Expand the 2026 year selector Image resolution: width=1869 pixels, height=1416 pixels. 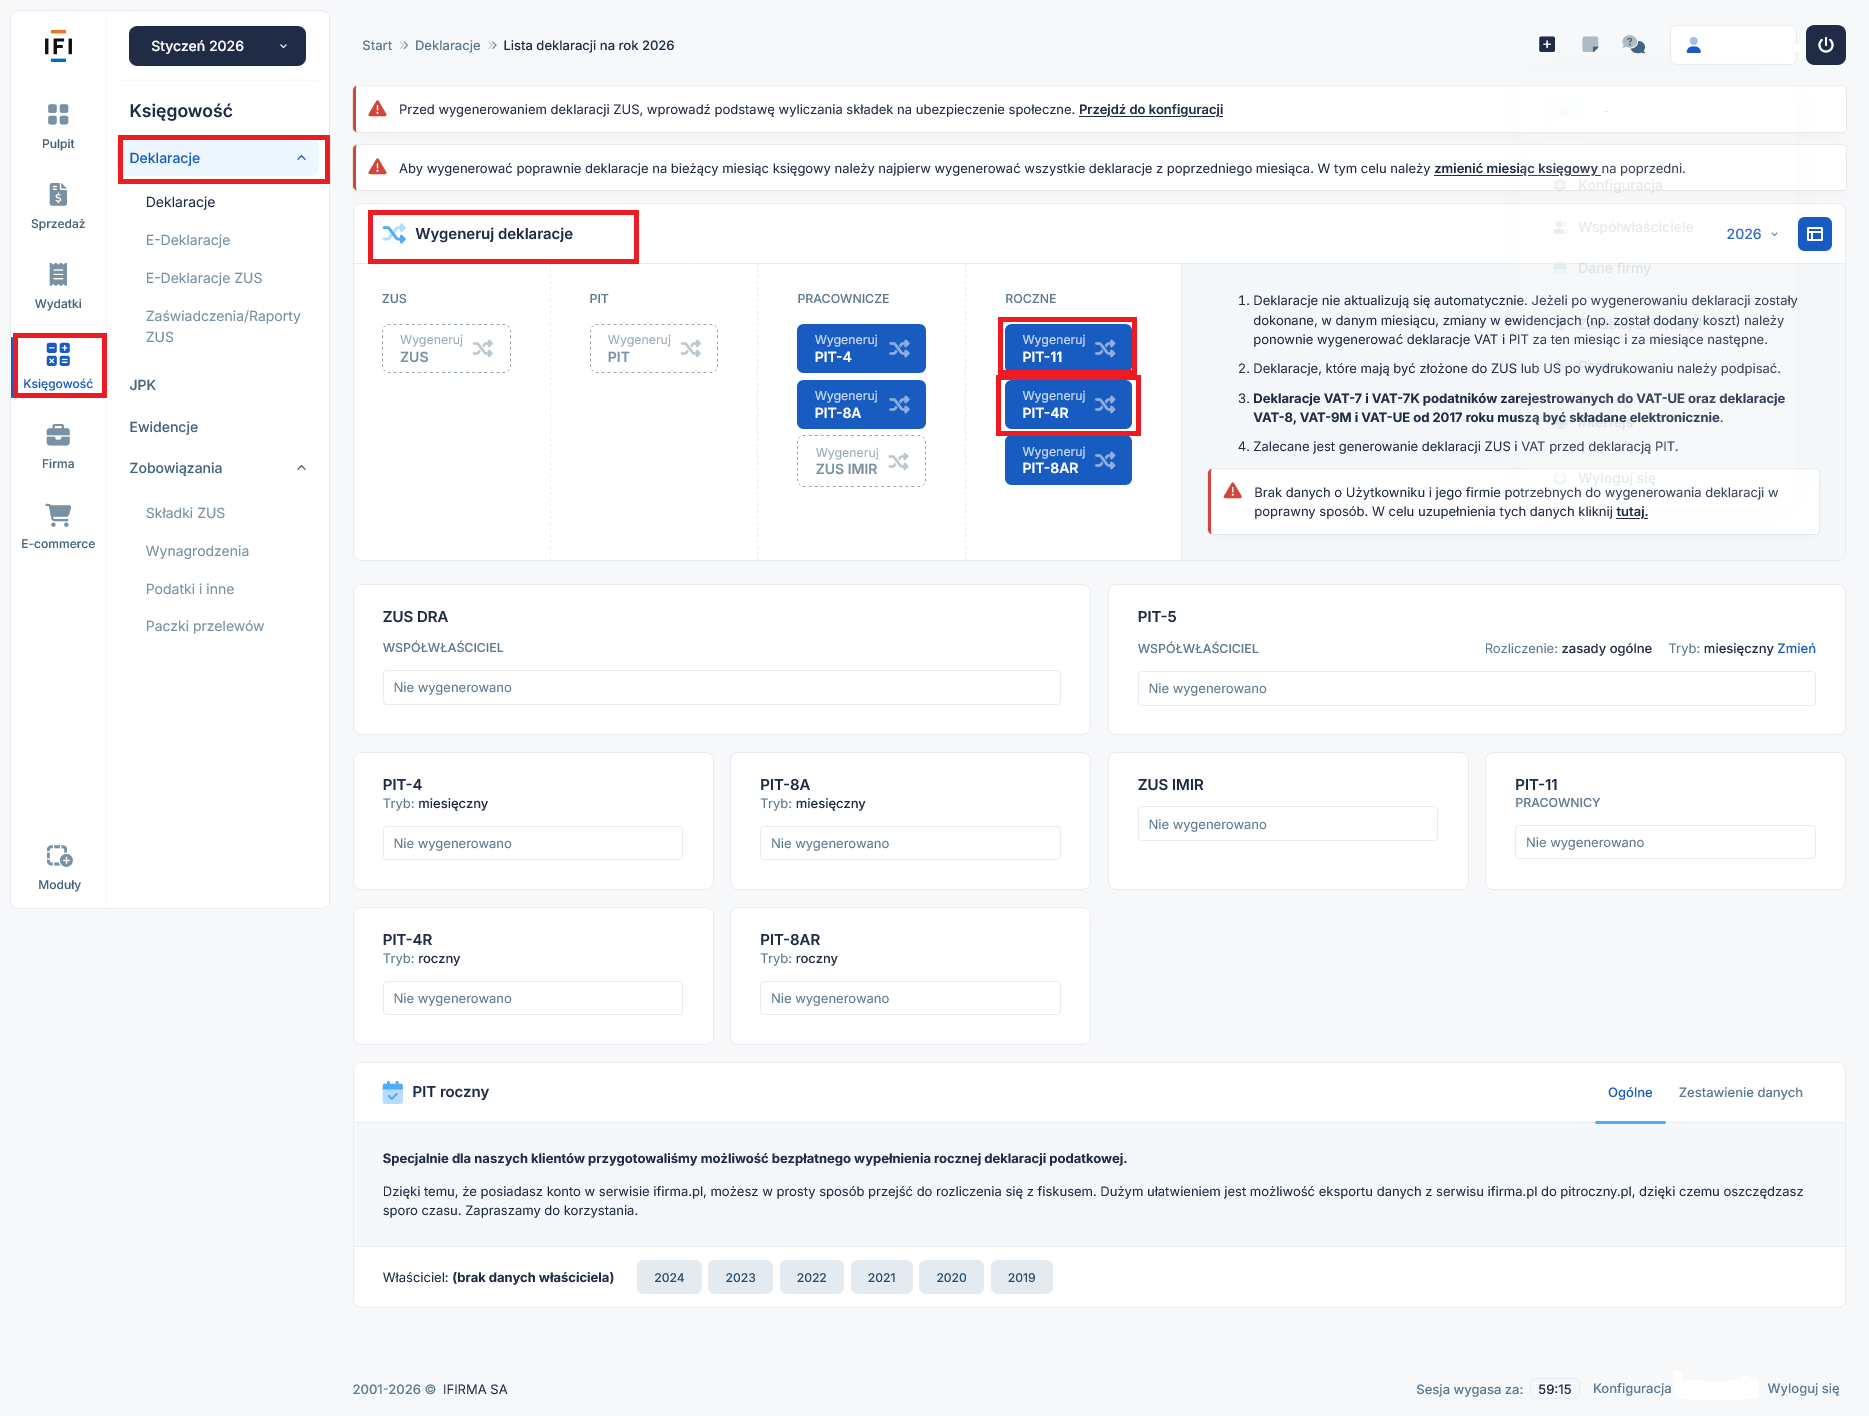1752,234
